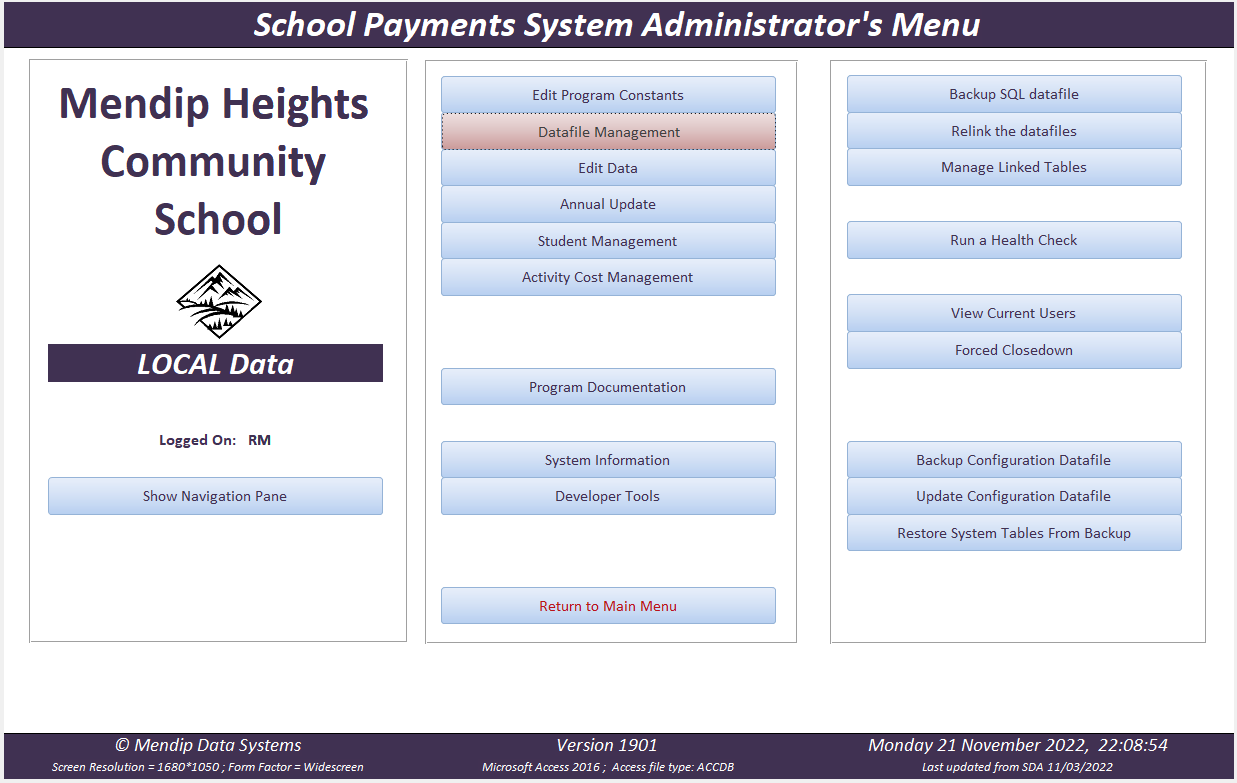Click View Current Users

(1014, 313)
